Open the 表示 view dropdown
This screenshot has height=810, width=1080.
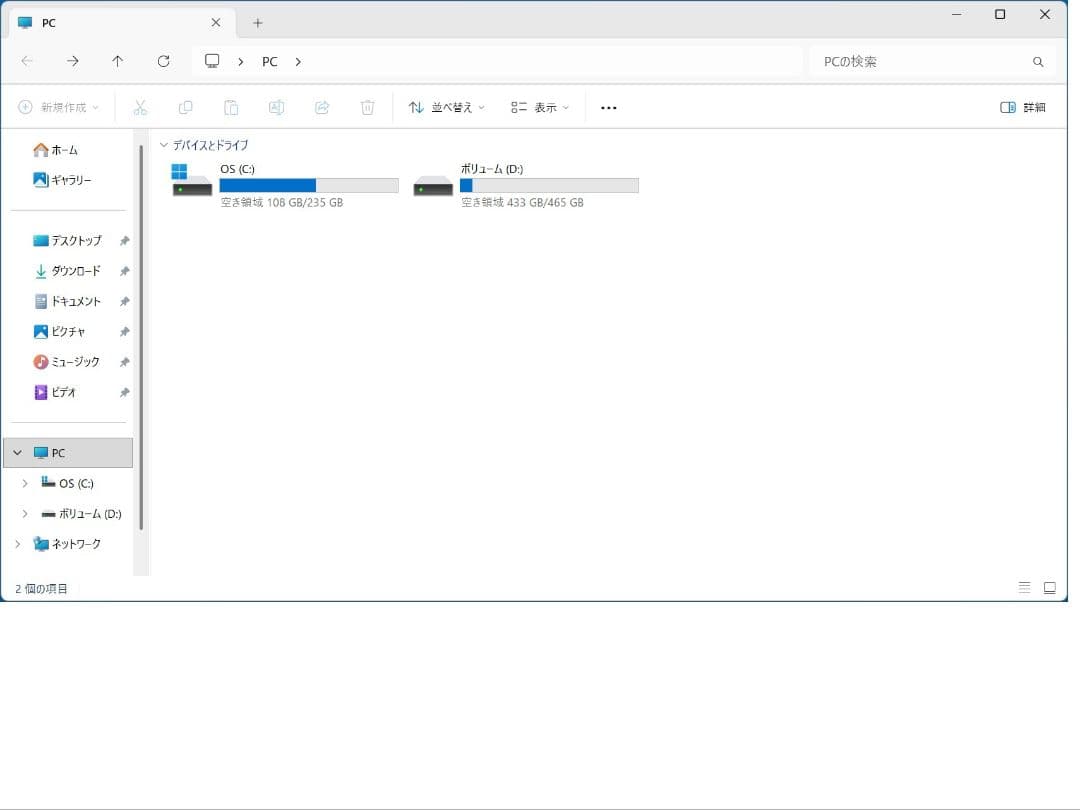click(x=538, y=107)
